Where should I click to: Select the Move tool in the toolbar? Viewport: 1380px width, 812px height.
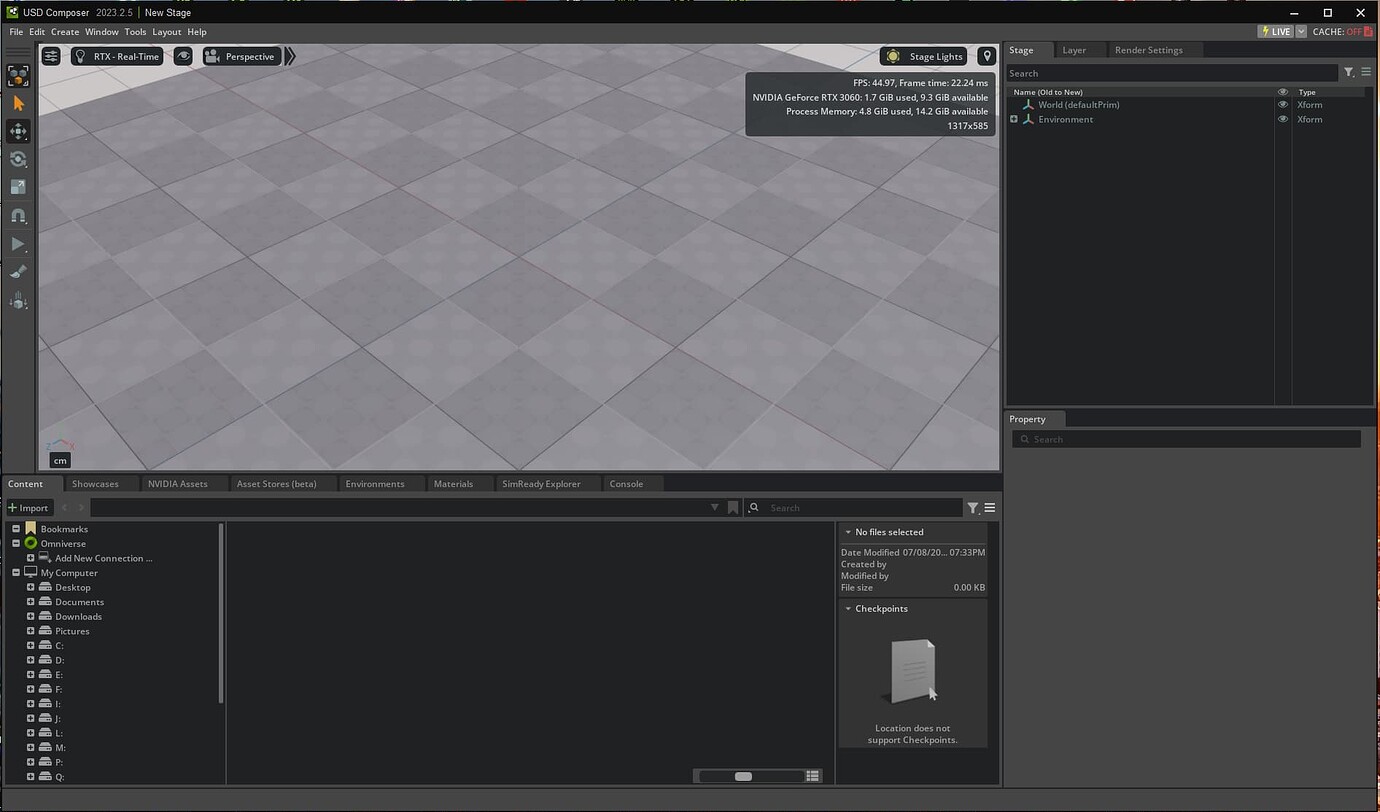click(x=18, y=131)
